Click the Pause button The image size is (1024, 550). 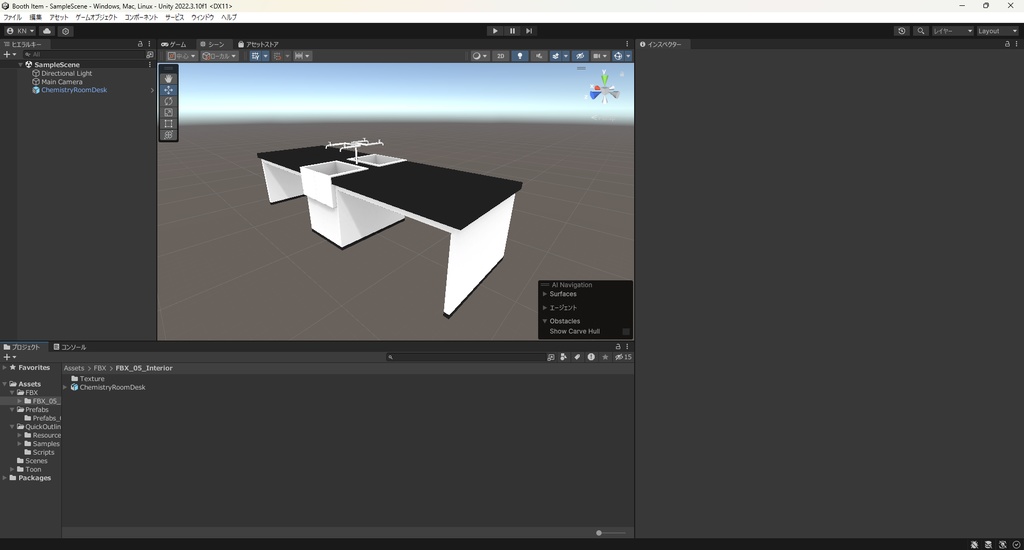[x=512, y=31]
